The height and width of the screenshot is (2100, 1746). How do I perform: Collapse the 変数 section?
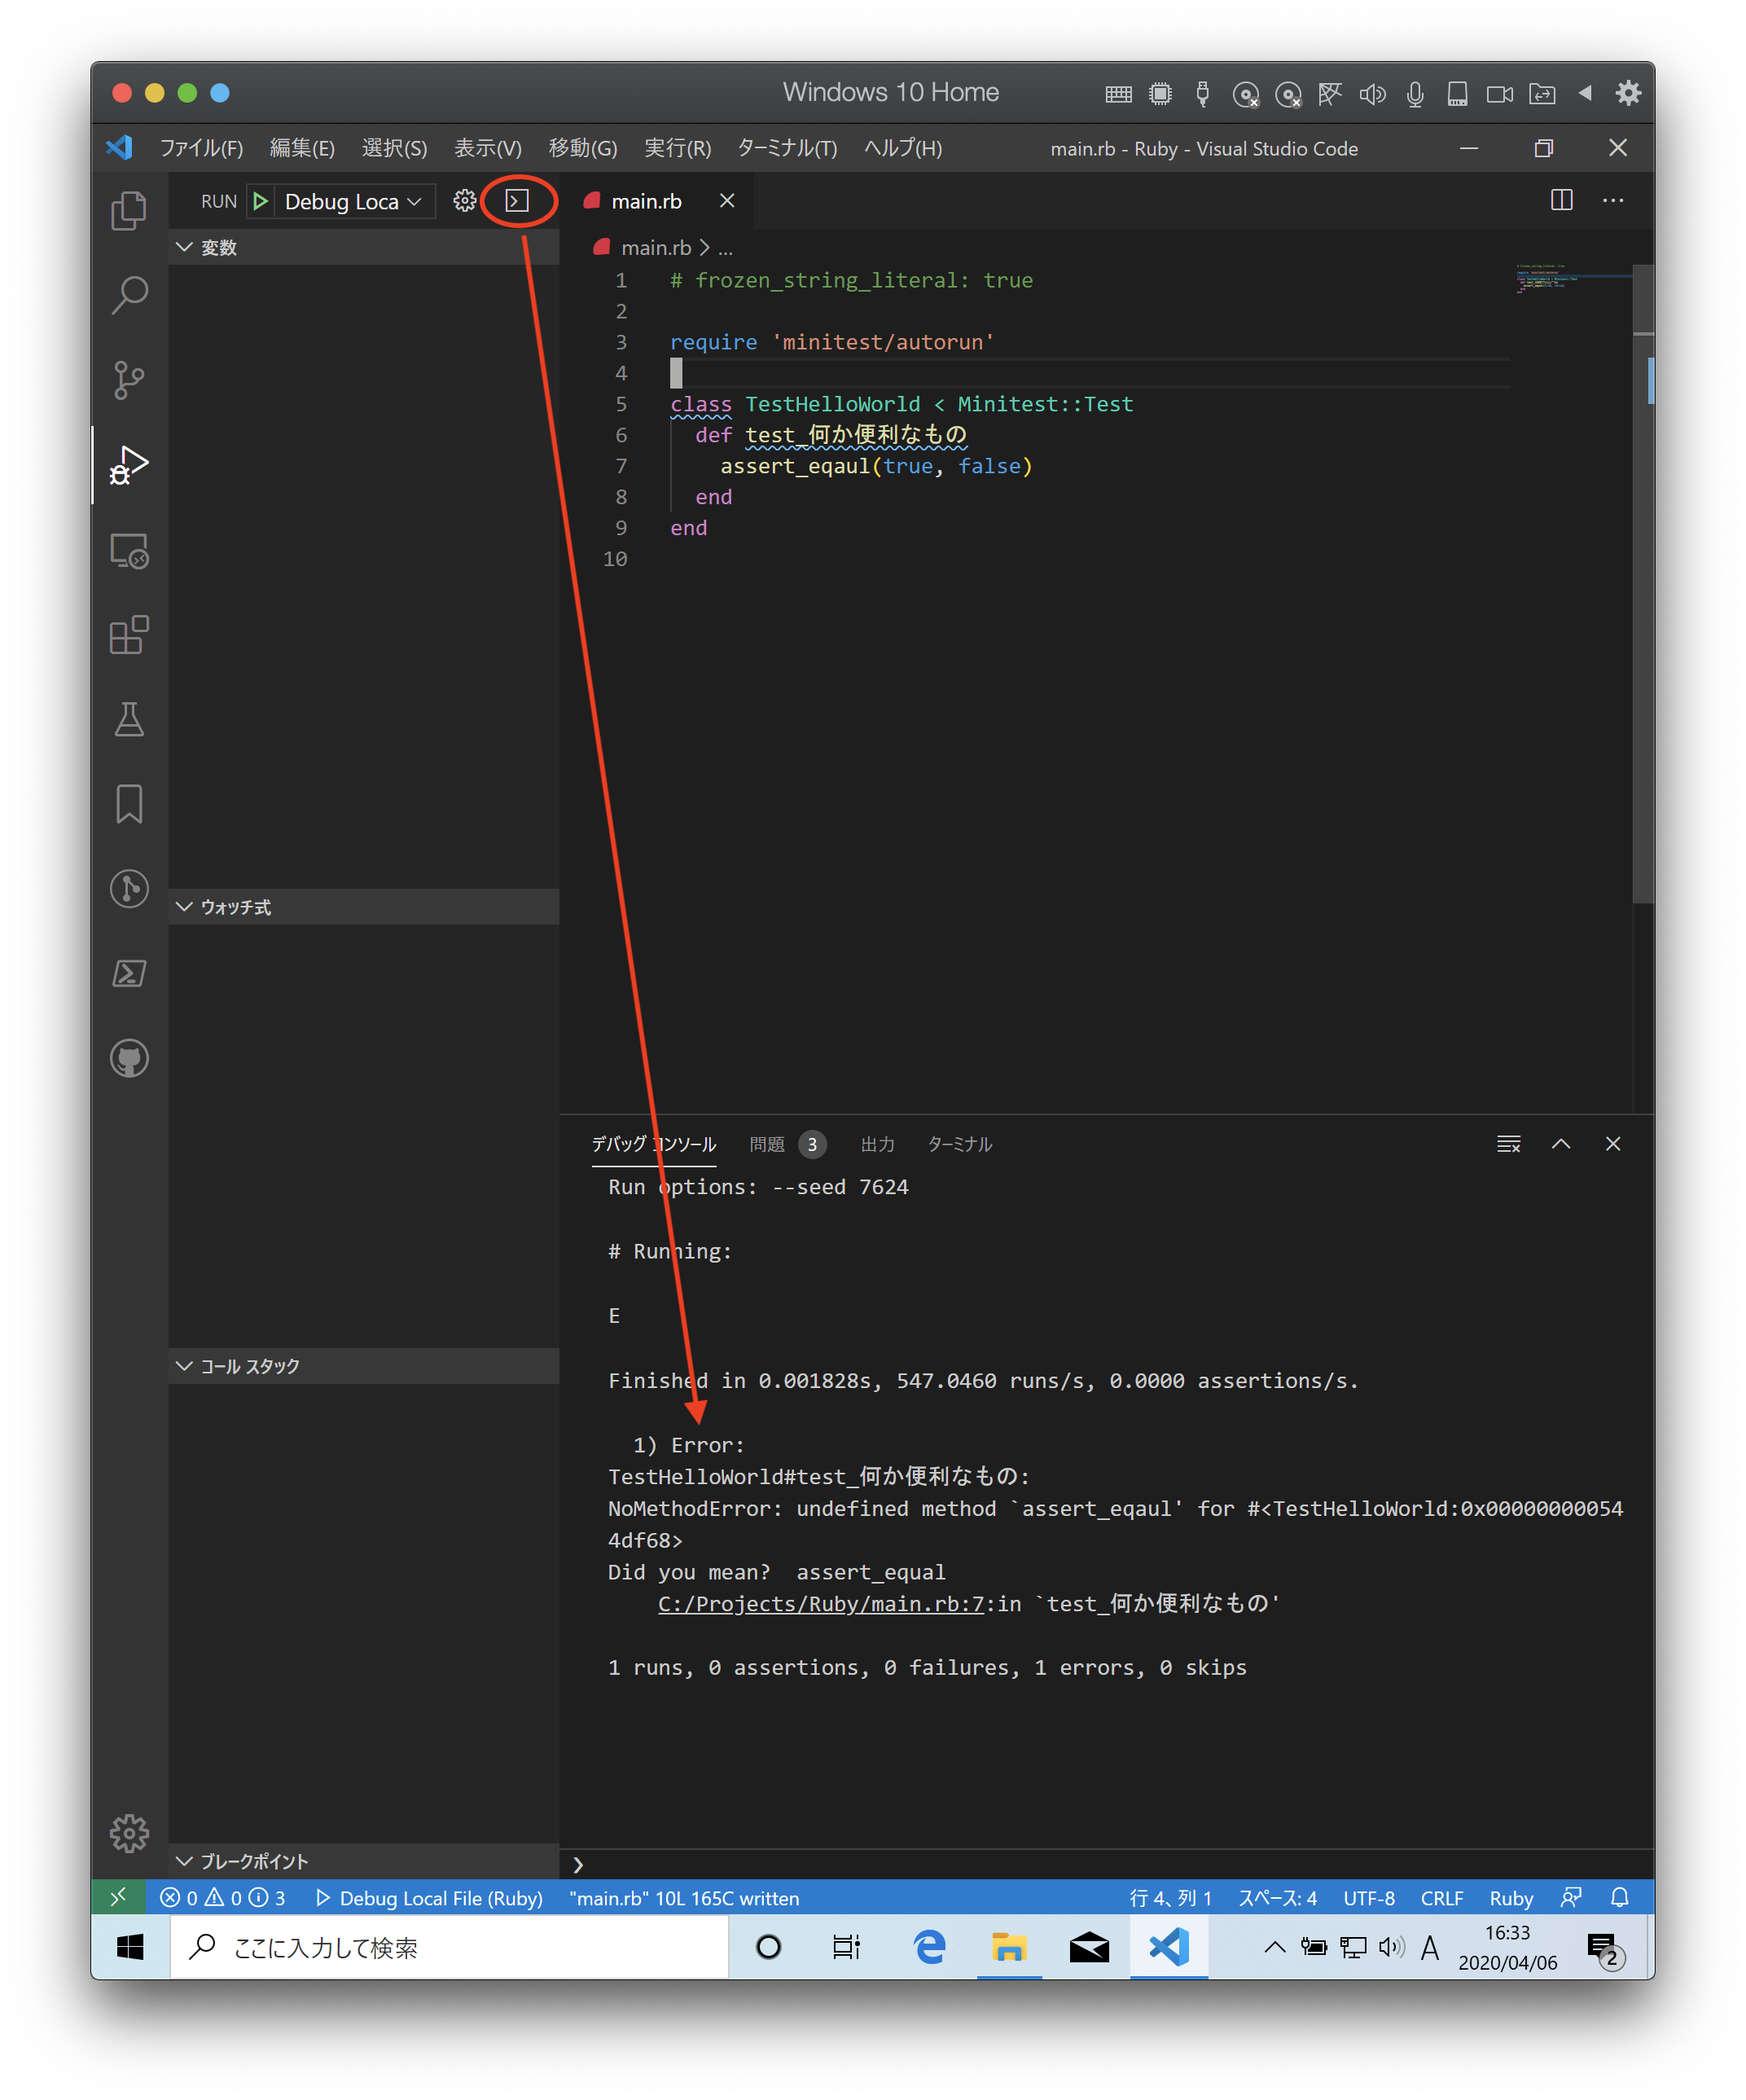(x=219, y=247)
